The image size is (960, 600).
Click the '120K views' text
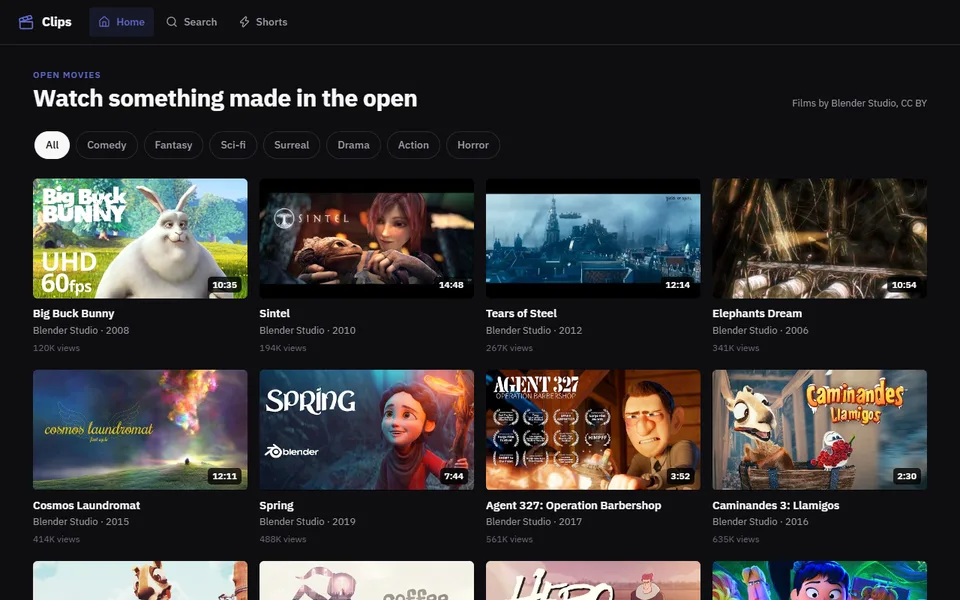click(x=56, y=348)
